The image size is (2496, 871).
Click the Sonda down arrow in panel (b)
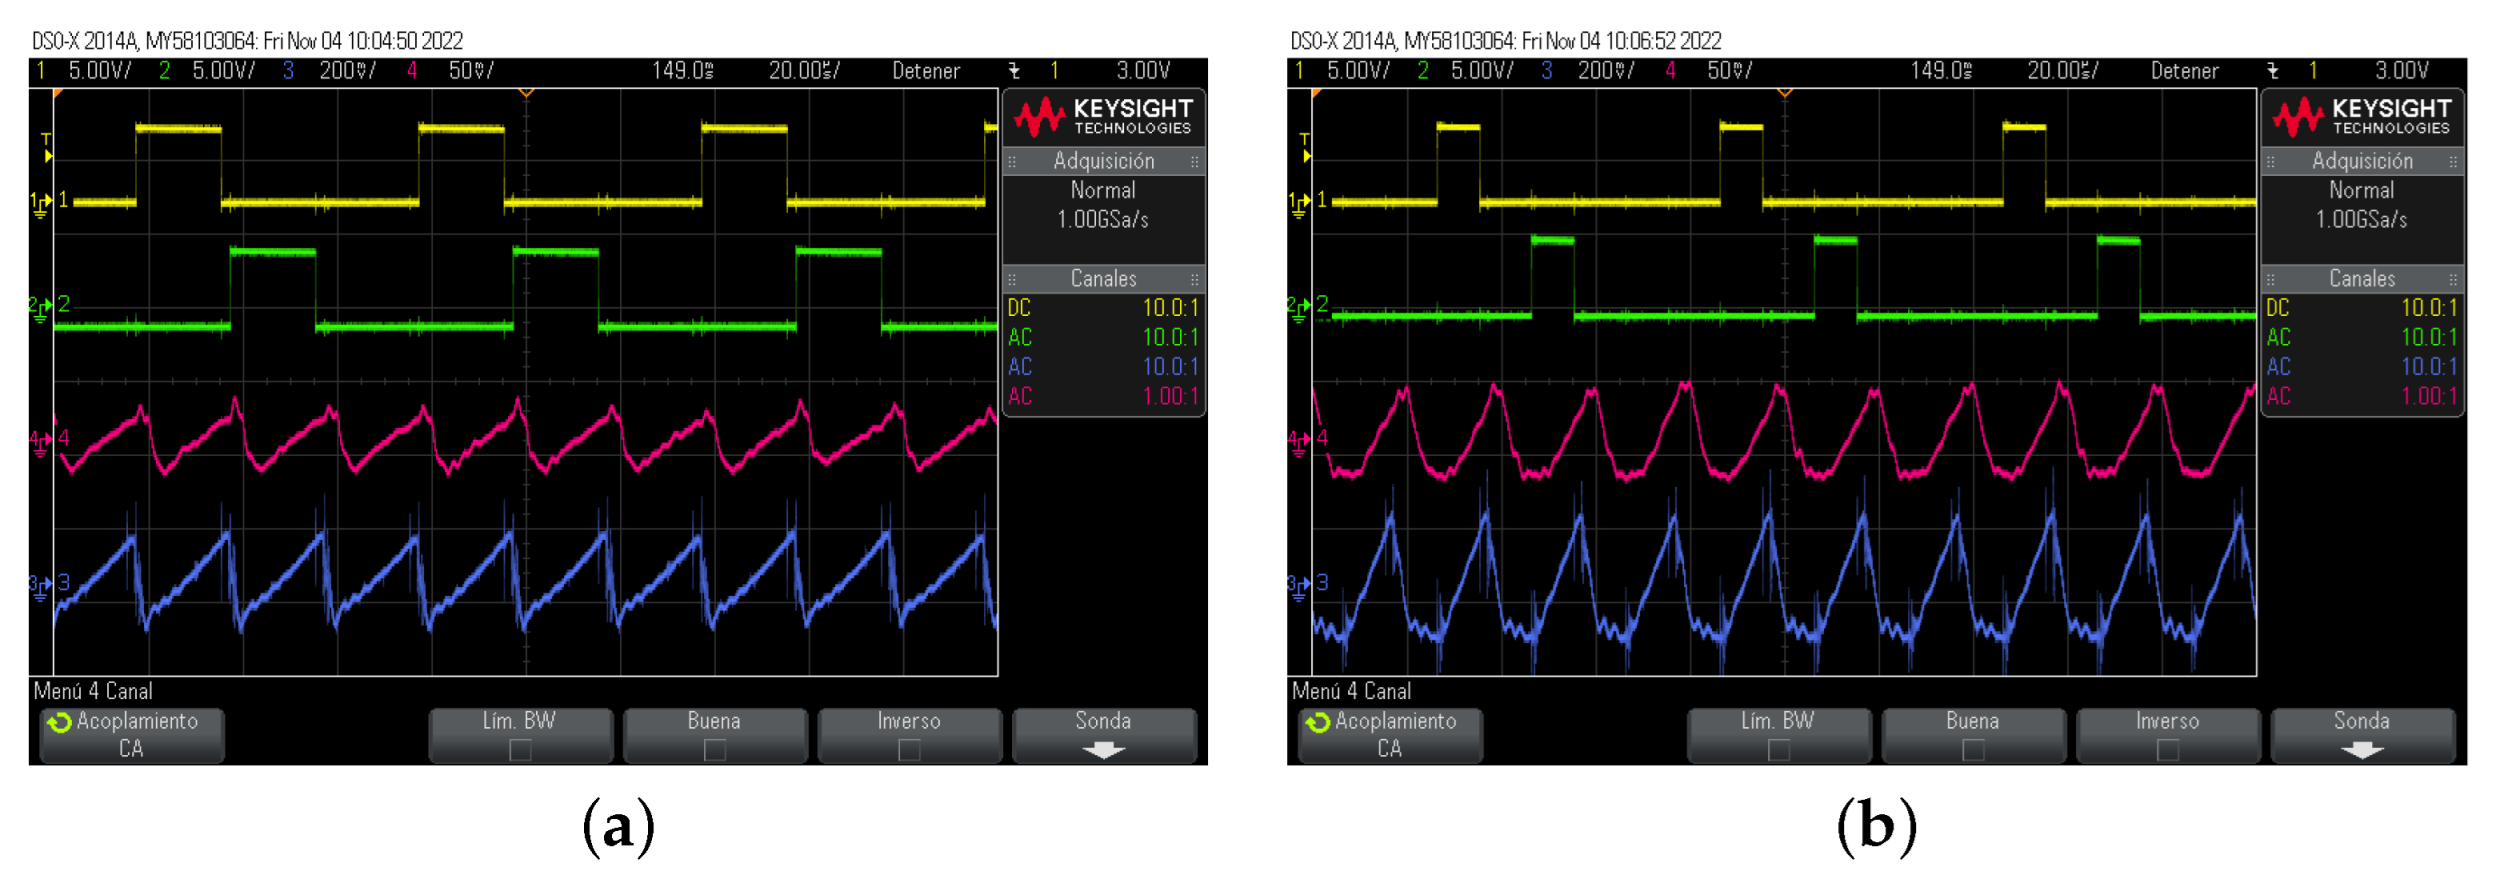click(2361, 750)
